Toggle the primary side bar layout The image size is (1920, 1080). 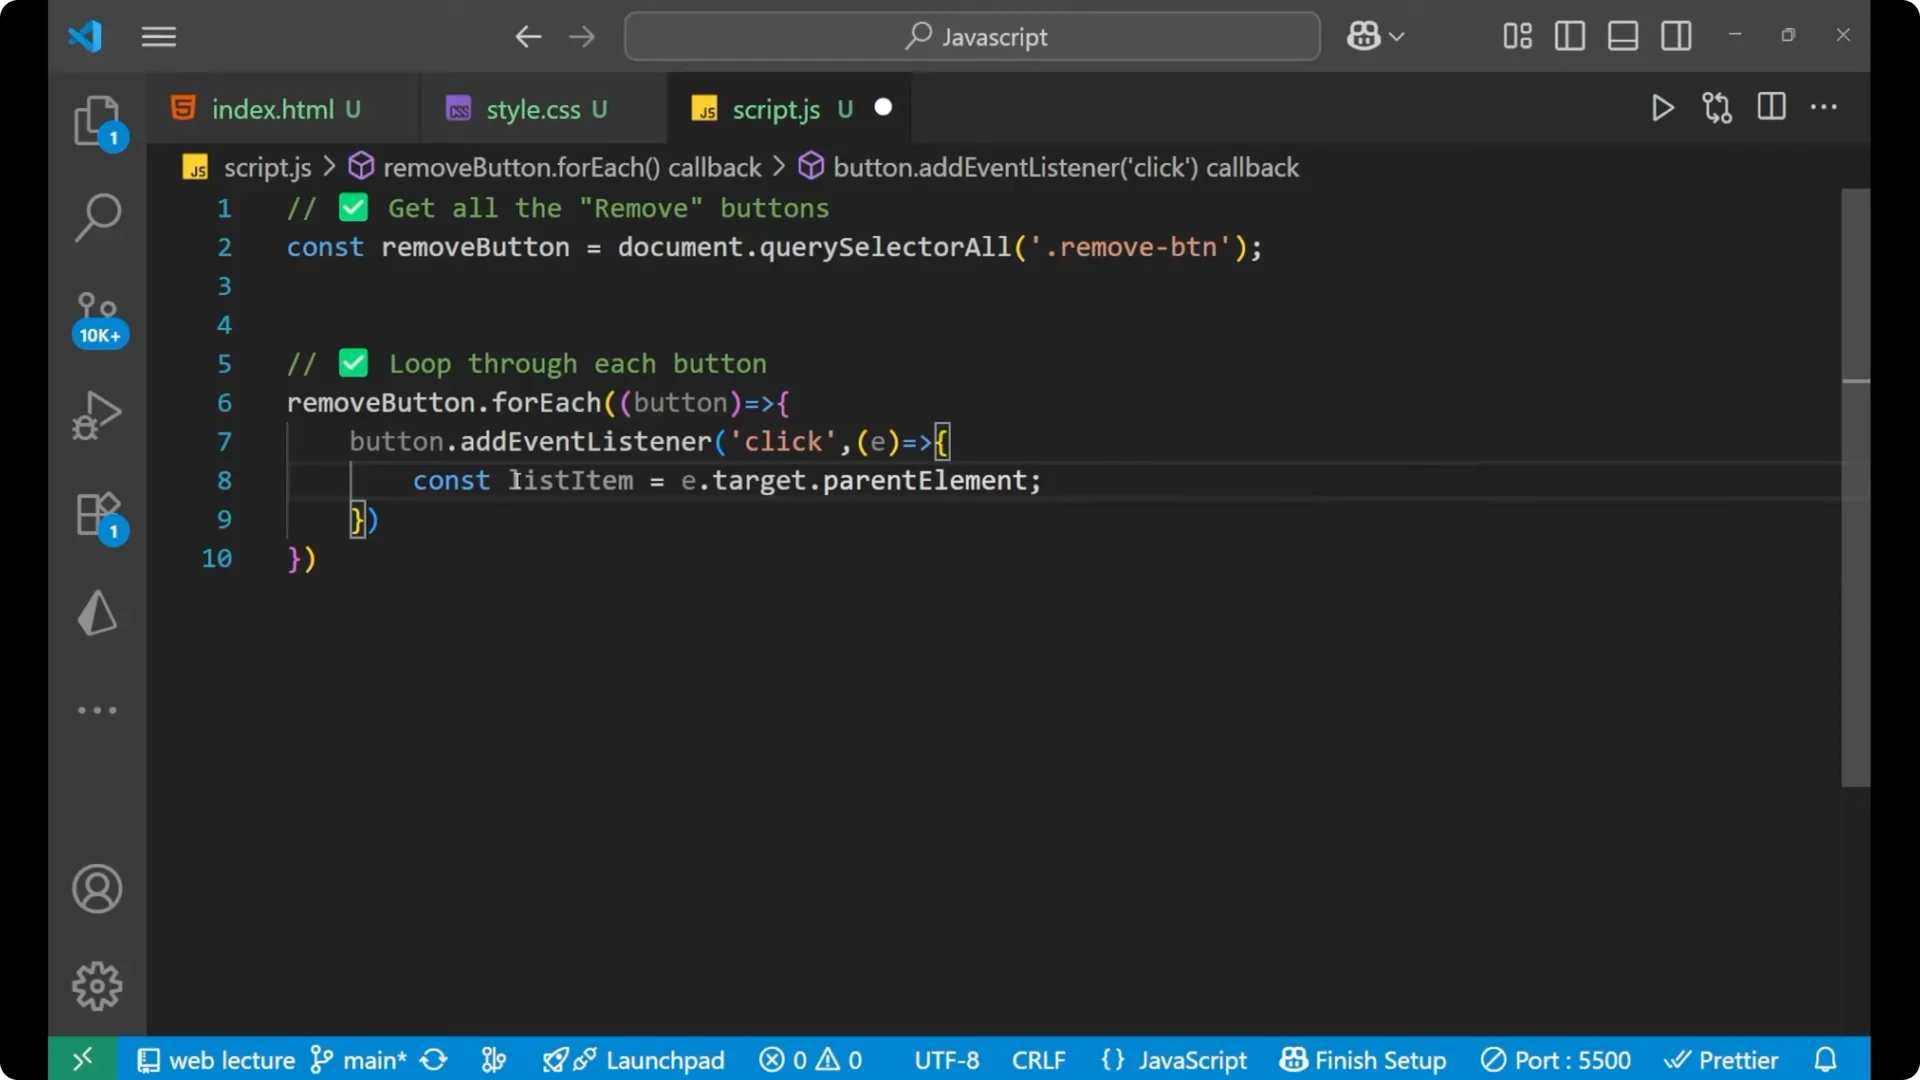point(1569,36)
